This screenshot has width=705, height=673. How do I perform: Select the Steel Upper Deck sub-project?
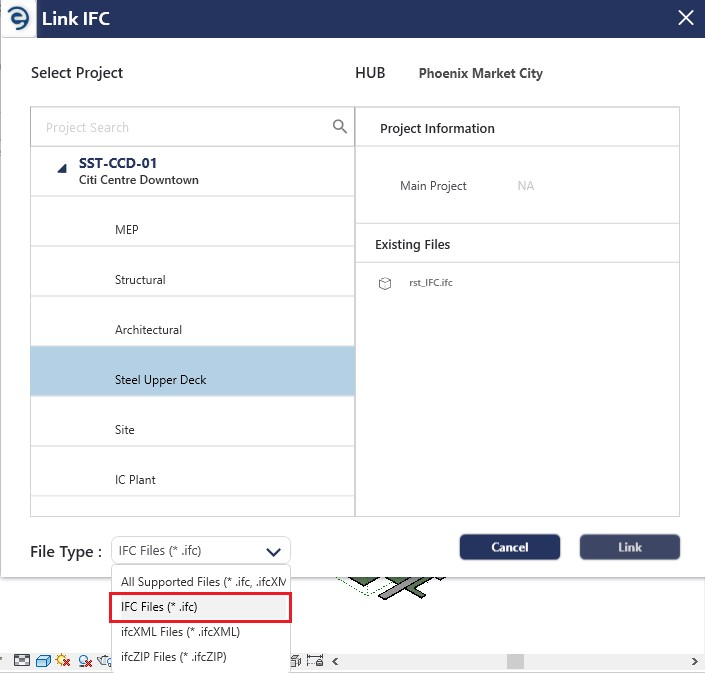click(x=192, y=371)
